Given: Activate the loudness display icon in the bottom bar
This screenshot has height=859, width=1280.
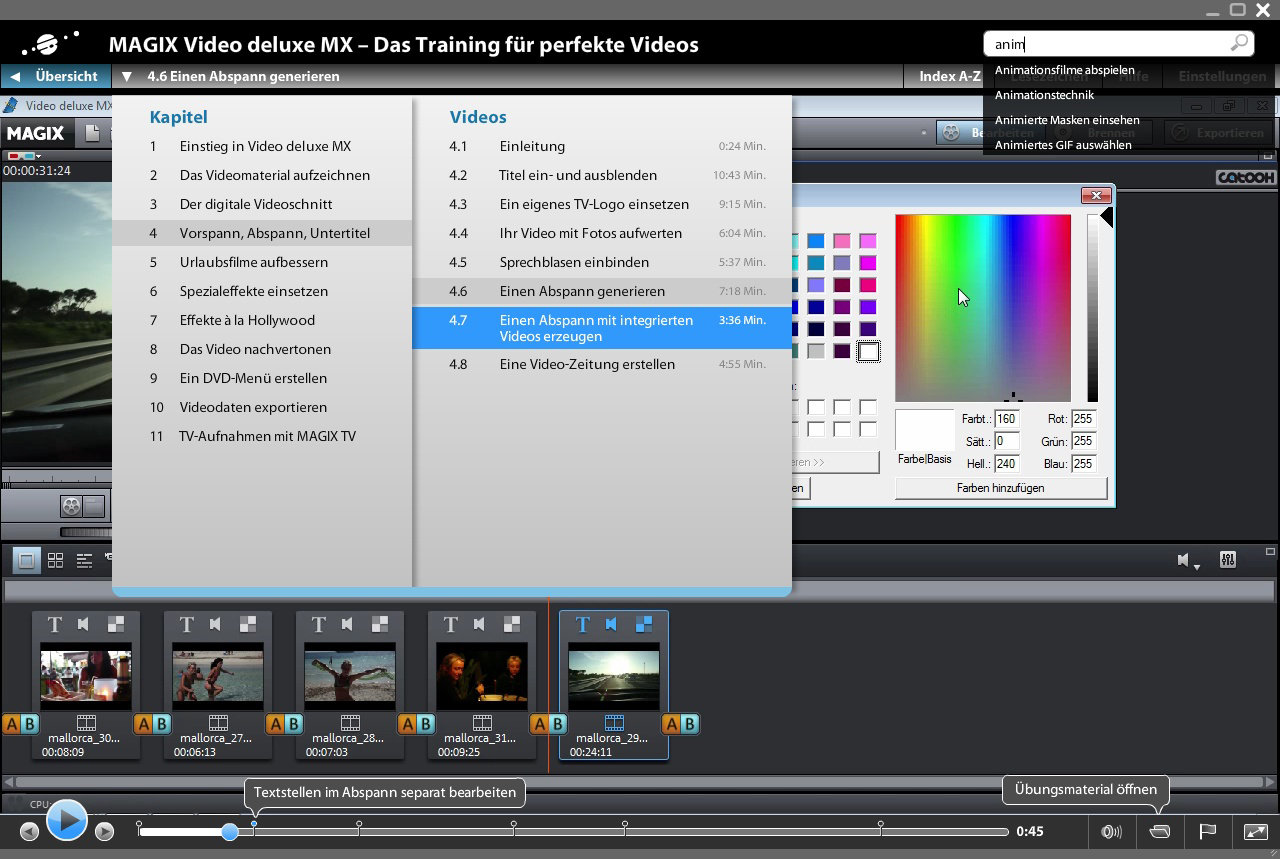Looking at the screenshot, I should click(x=1111, y=831).
